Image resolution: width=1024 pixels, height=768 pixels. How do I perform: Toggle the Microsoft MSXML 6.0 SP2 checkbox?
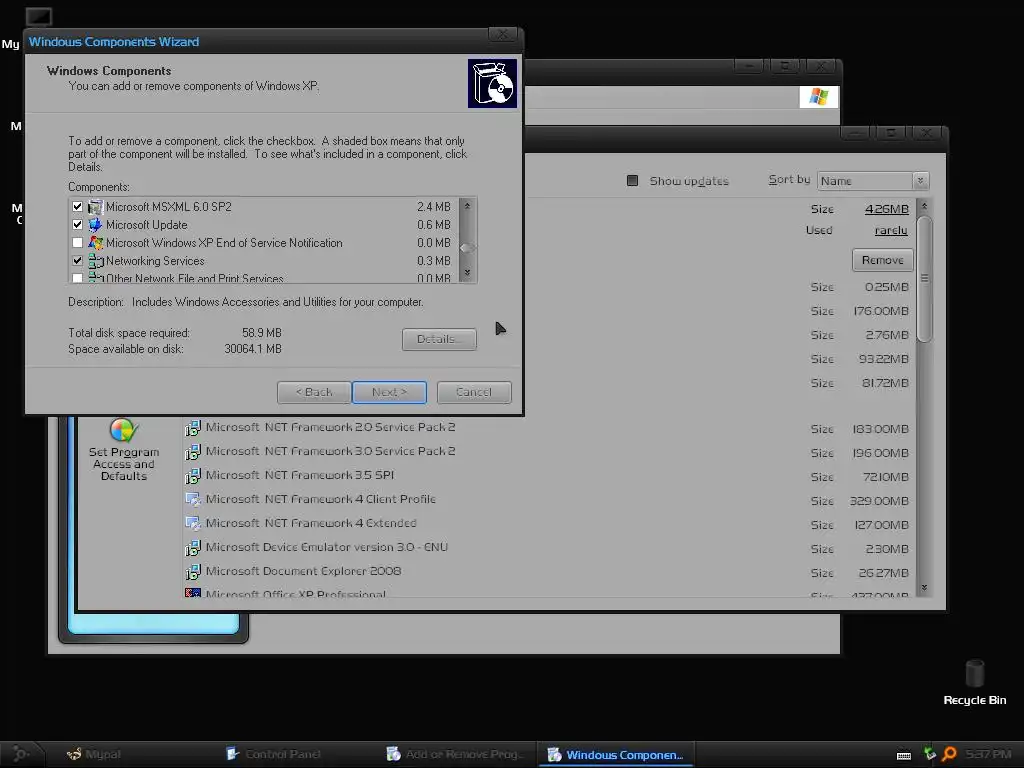[78, 206]
